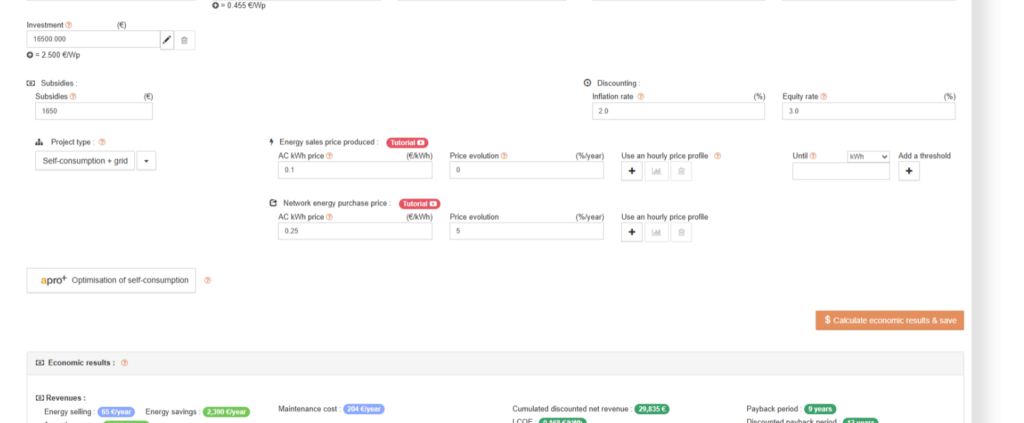Select the Self-consumption + grid box
The height and width of the screenshot is (423, 1024).
pos(85,161)
